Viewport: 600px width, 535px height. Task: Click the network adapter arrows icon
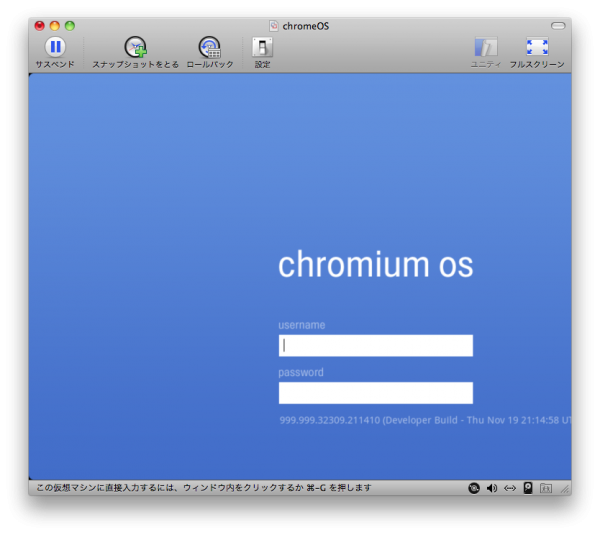[x=510, y=488]
